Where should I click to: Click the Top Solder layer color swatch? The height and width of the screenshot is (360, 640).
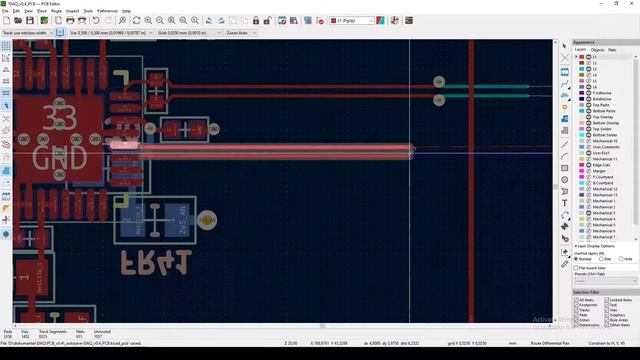coord(582,129)
